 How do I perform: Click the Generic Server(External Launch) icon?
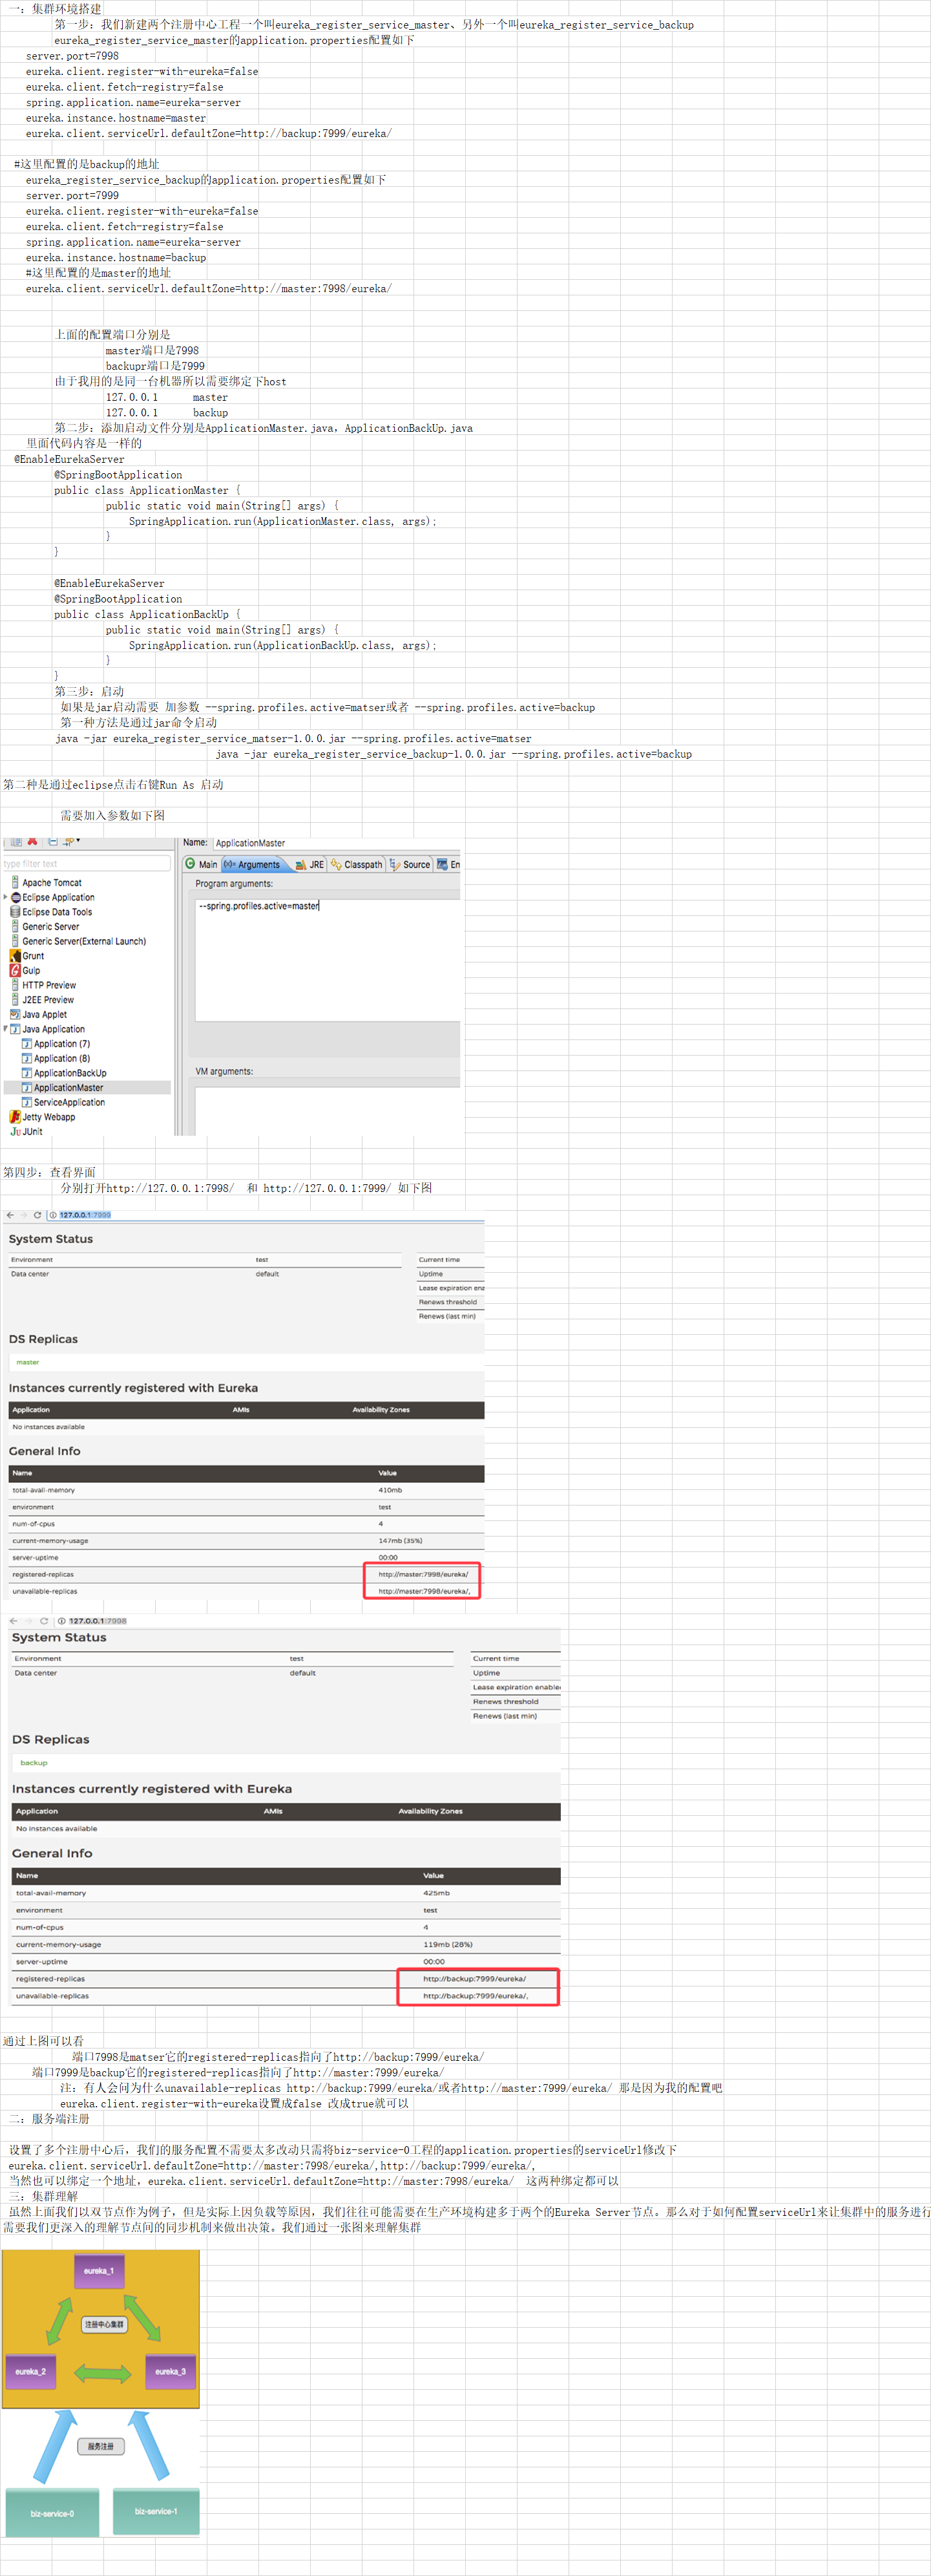point(15,941)
